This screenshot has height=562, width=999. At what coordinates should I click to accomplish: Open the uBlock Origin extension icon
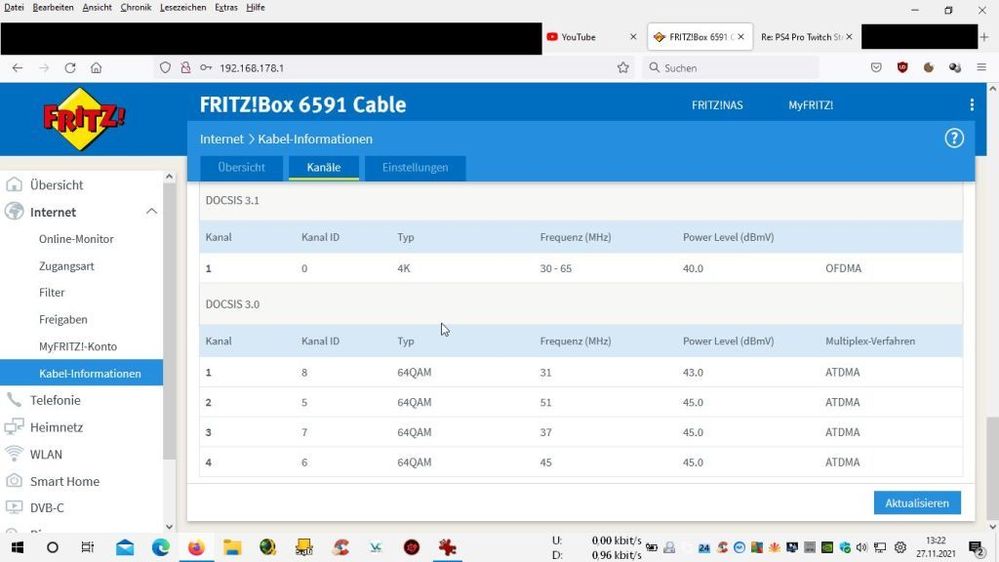point(902,68)
